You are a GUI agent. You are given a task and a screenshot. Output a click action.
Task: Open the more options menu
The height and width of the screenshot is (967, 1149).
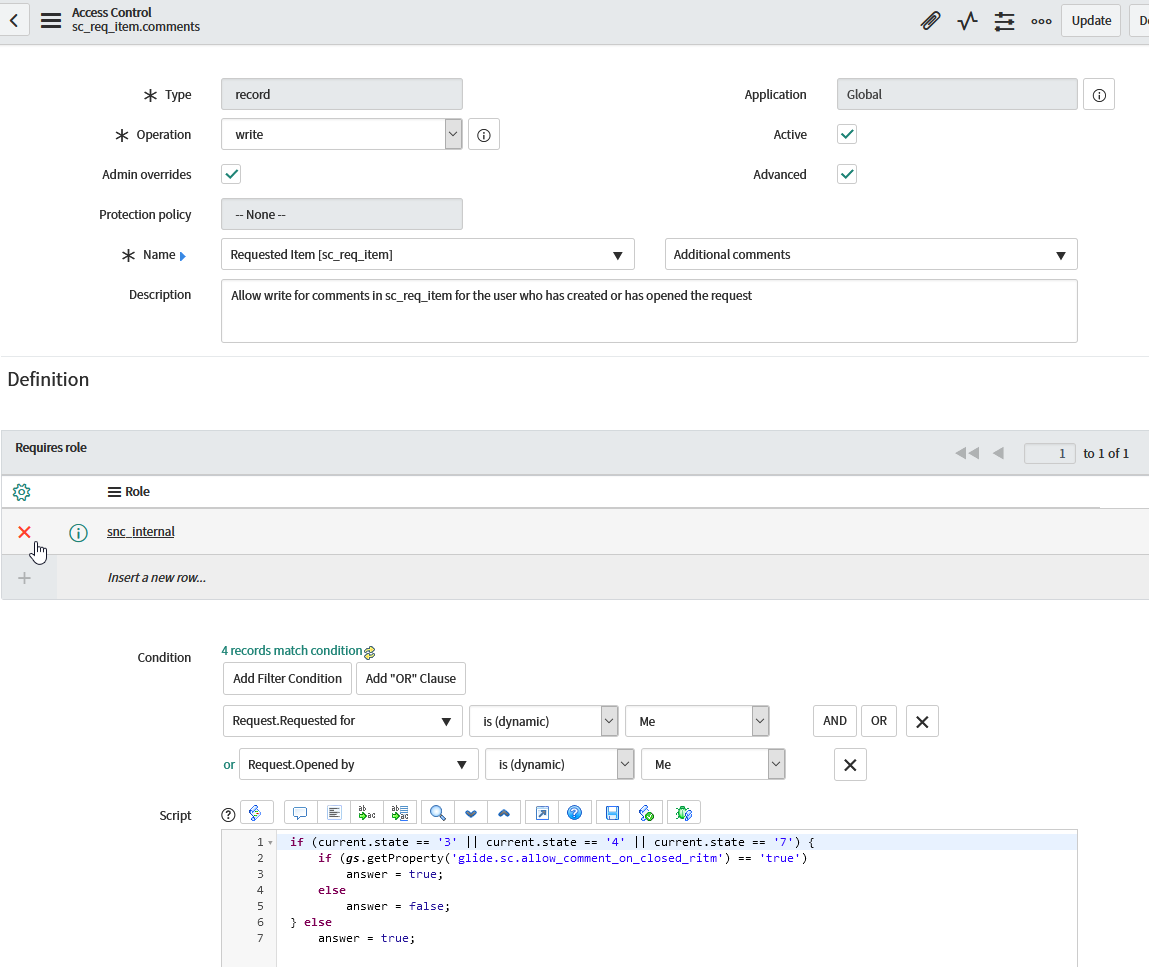coord(1041,20)
